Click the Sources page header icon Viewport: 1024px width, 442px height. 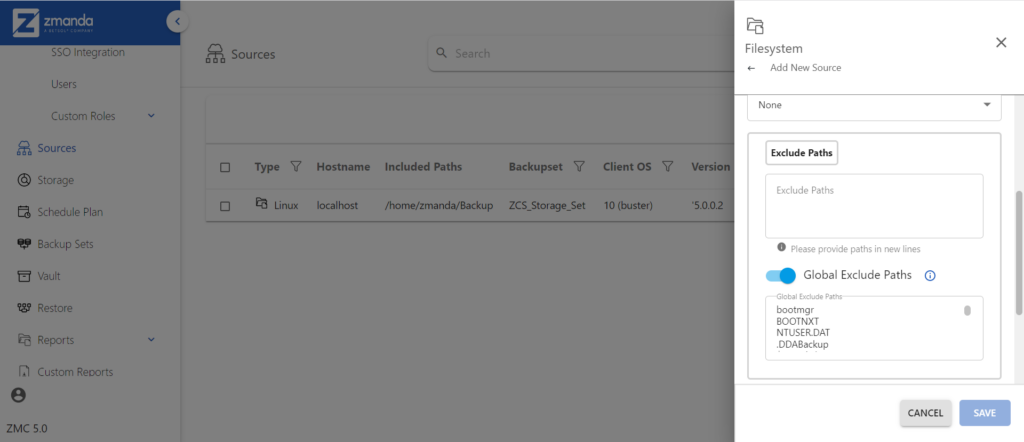pos(215,54)
